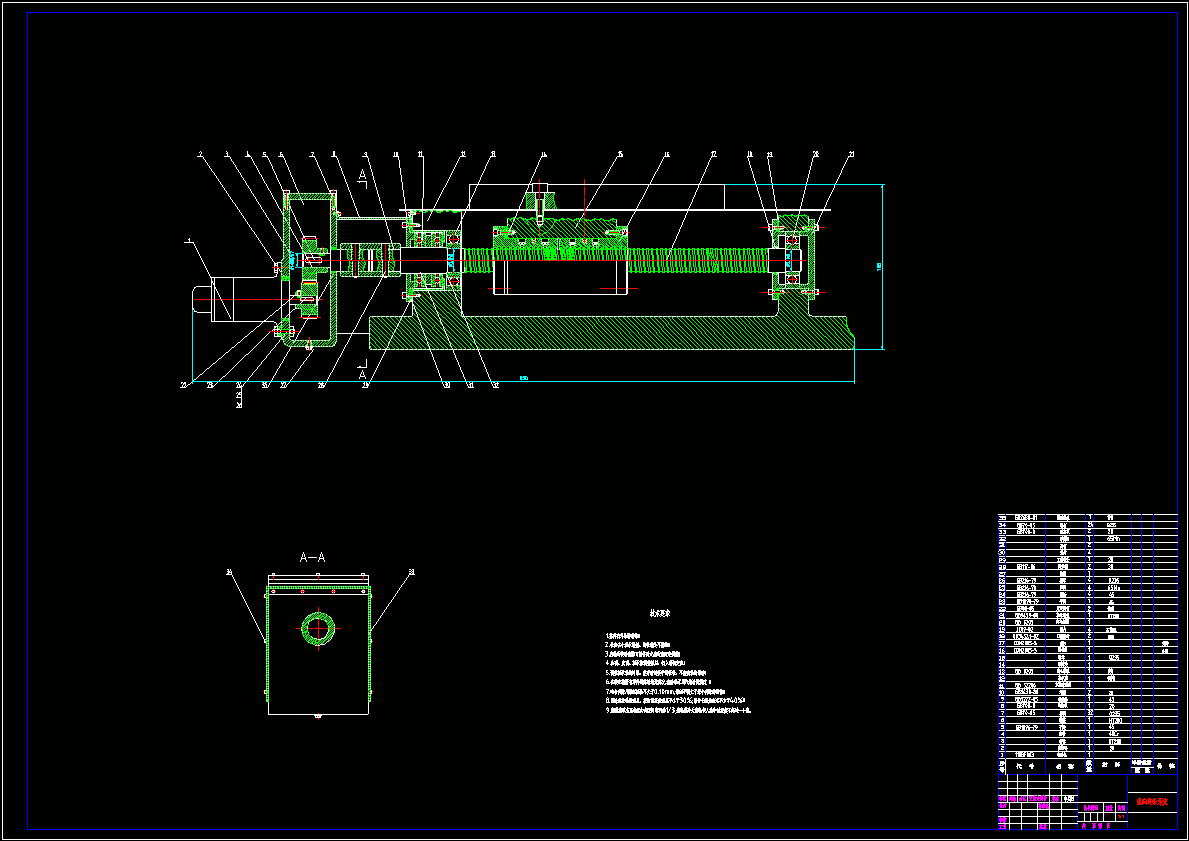Click the overall length dimension value at bottom
The width and height of the screenshot is (1189, 841).
[524, 378]
